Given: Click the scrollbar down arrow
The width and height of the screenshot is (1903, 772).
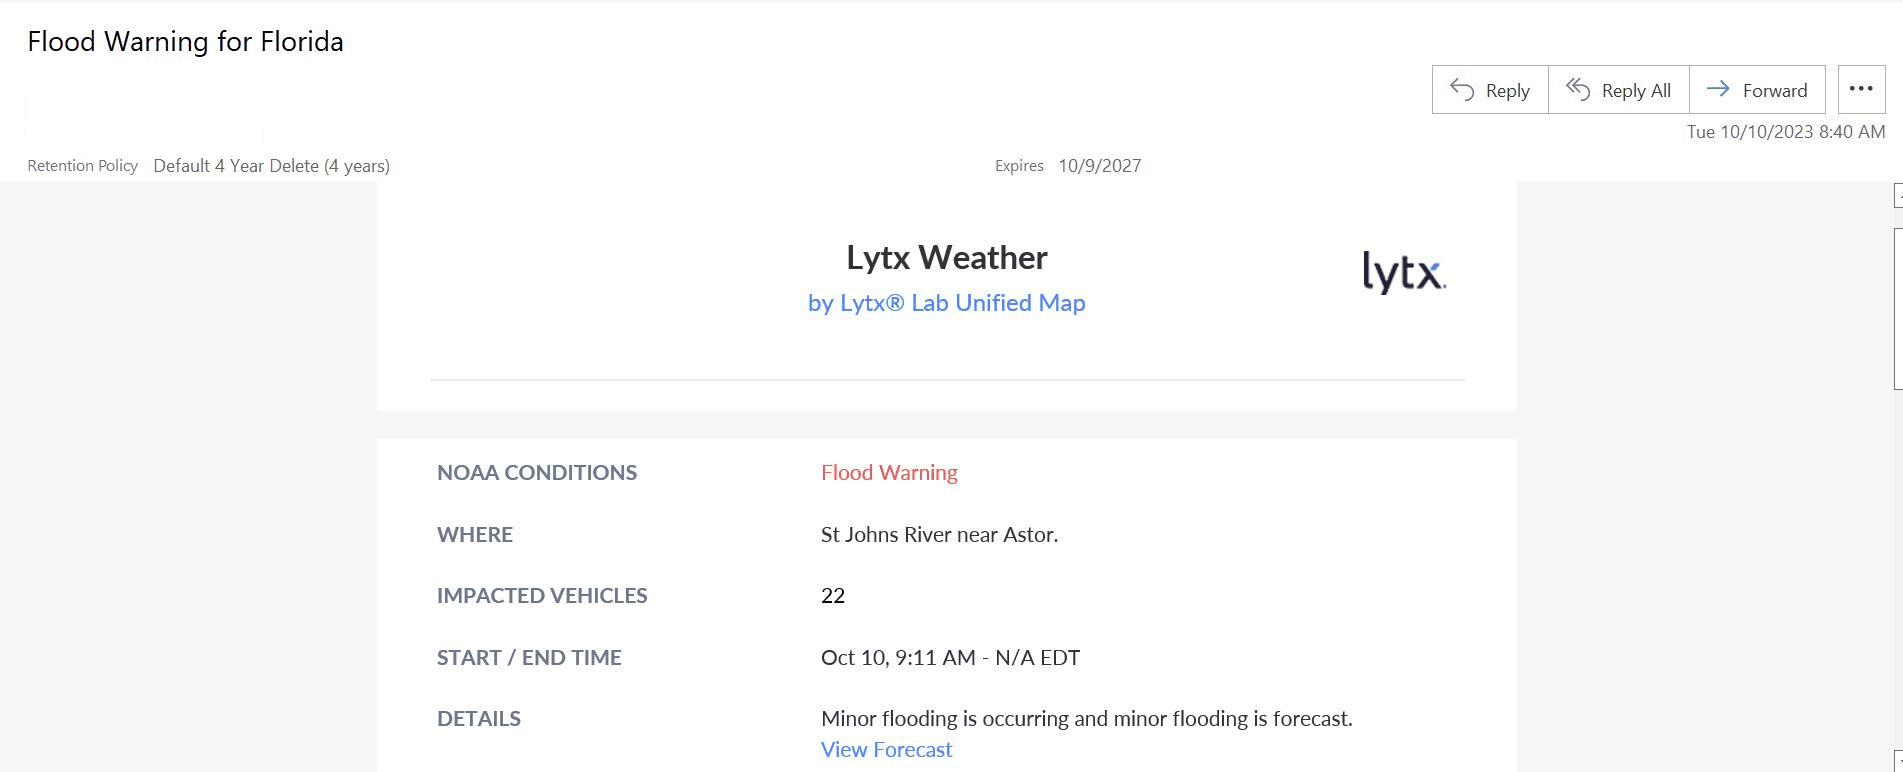Looking at the screenshot, I should pos(1898,761).
